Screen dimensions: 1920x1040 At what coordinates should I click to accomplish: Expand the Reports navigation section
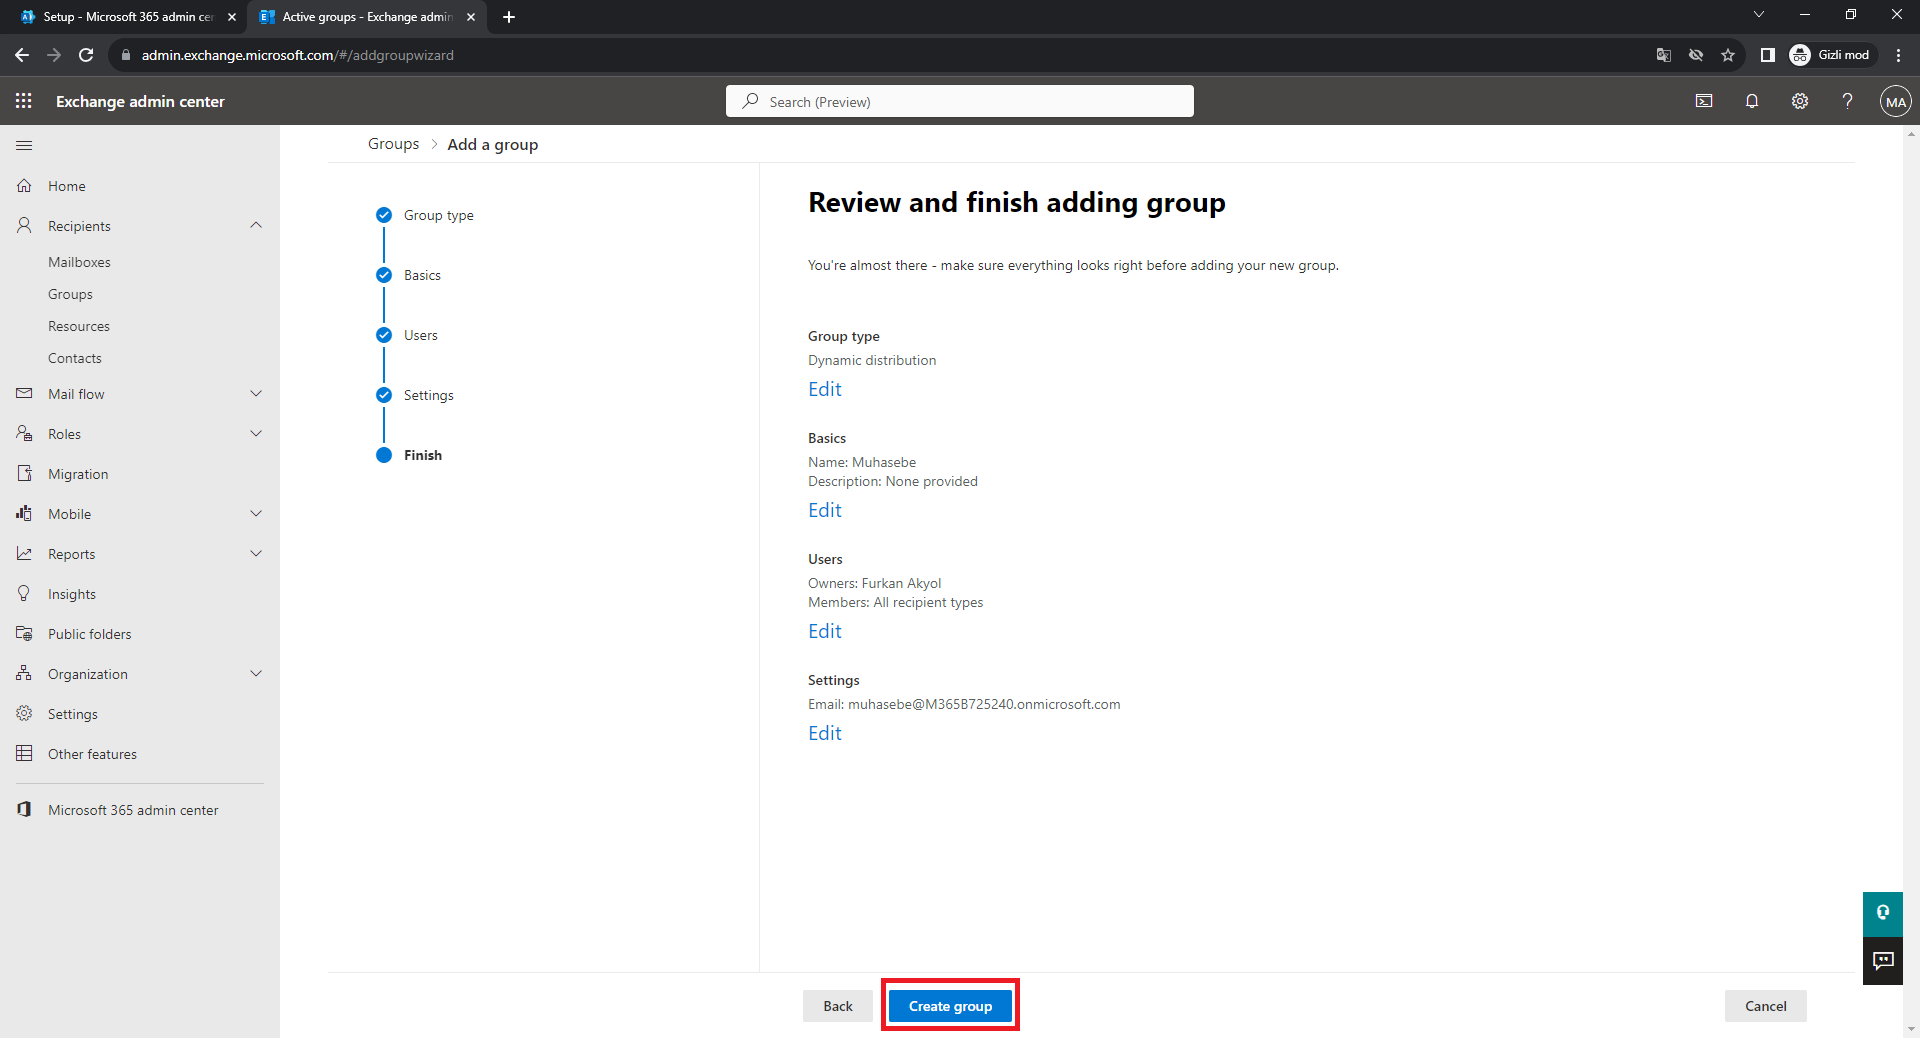tap(256, 554)
